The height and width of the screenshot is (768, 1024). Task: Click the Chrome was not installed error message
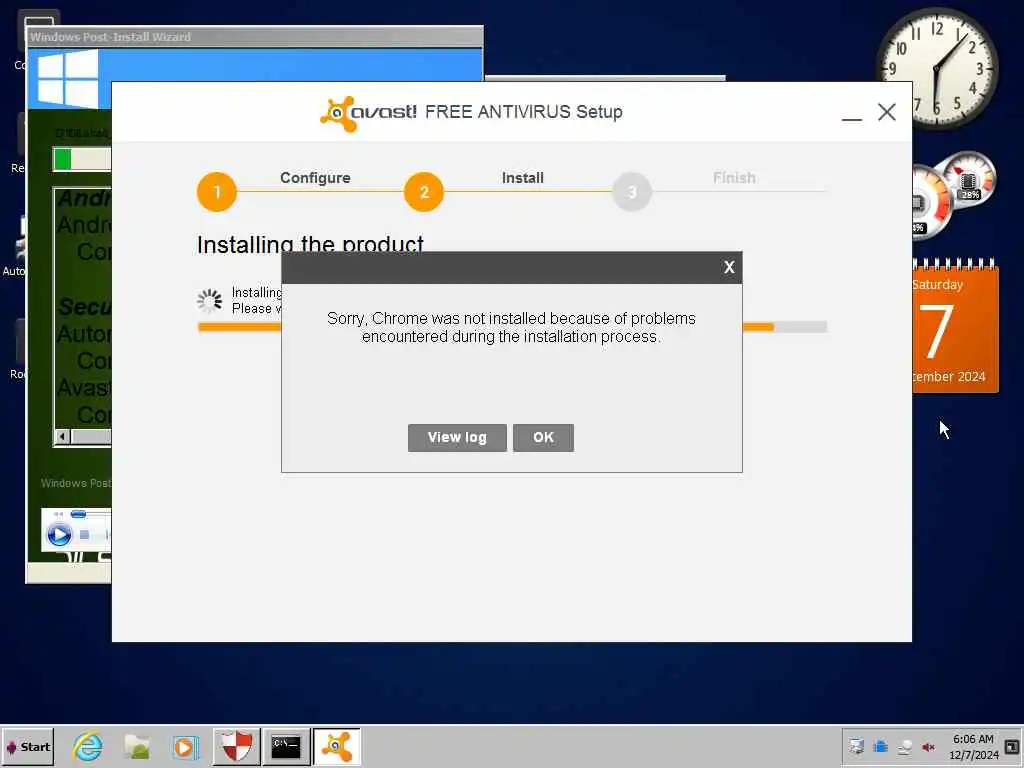click(511, 327)
